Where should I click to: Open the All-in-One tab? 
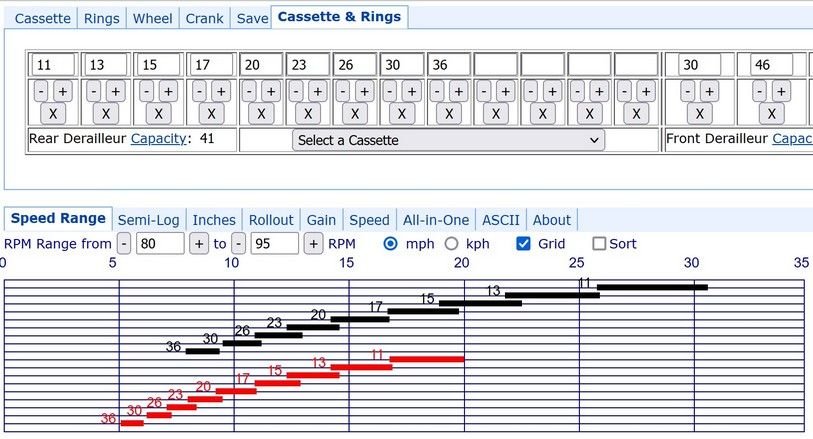[x=435, y=220]
